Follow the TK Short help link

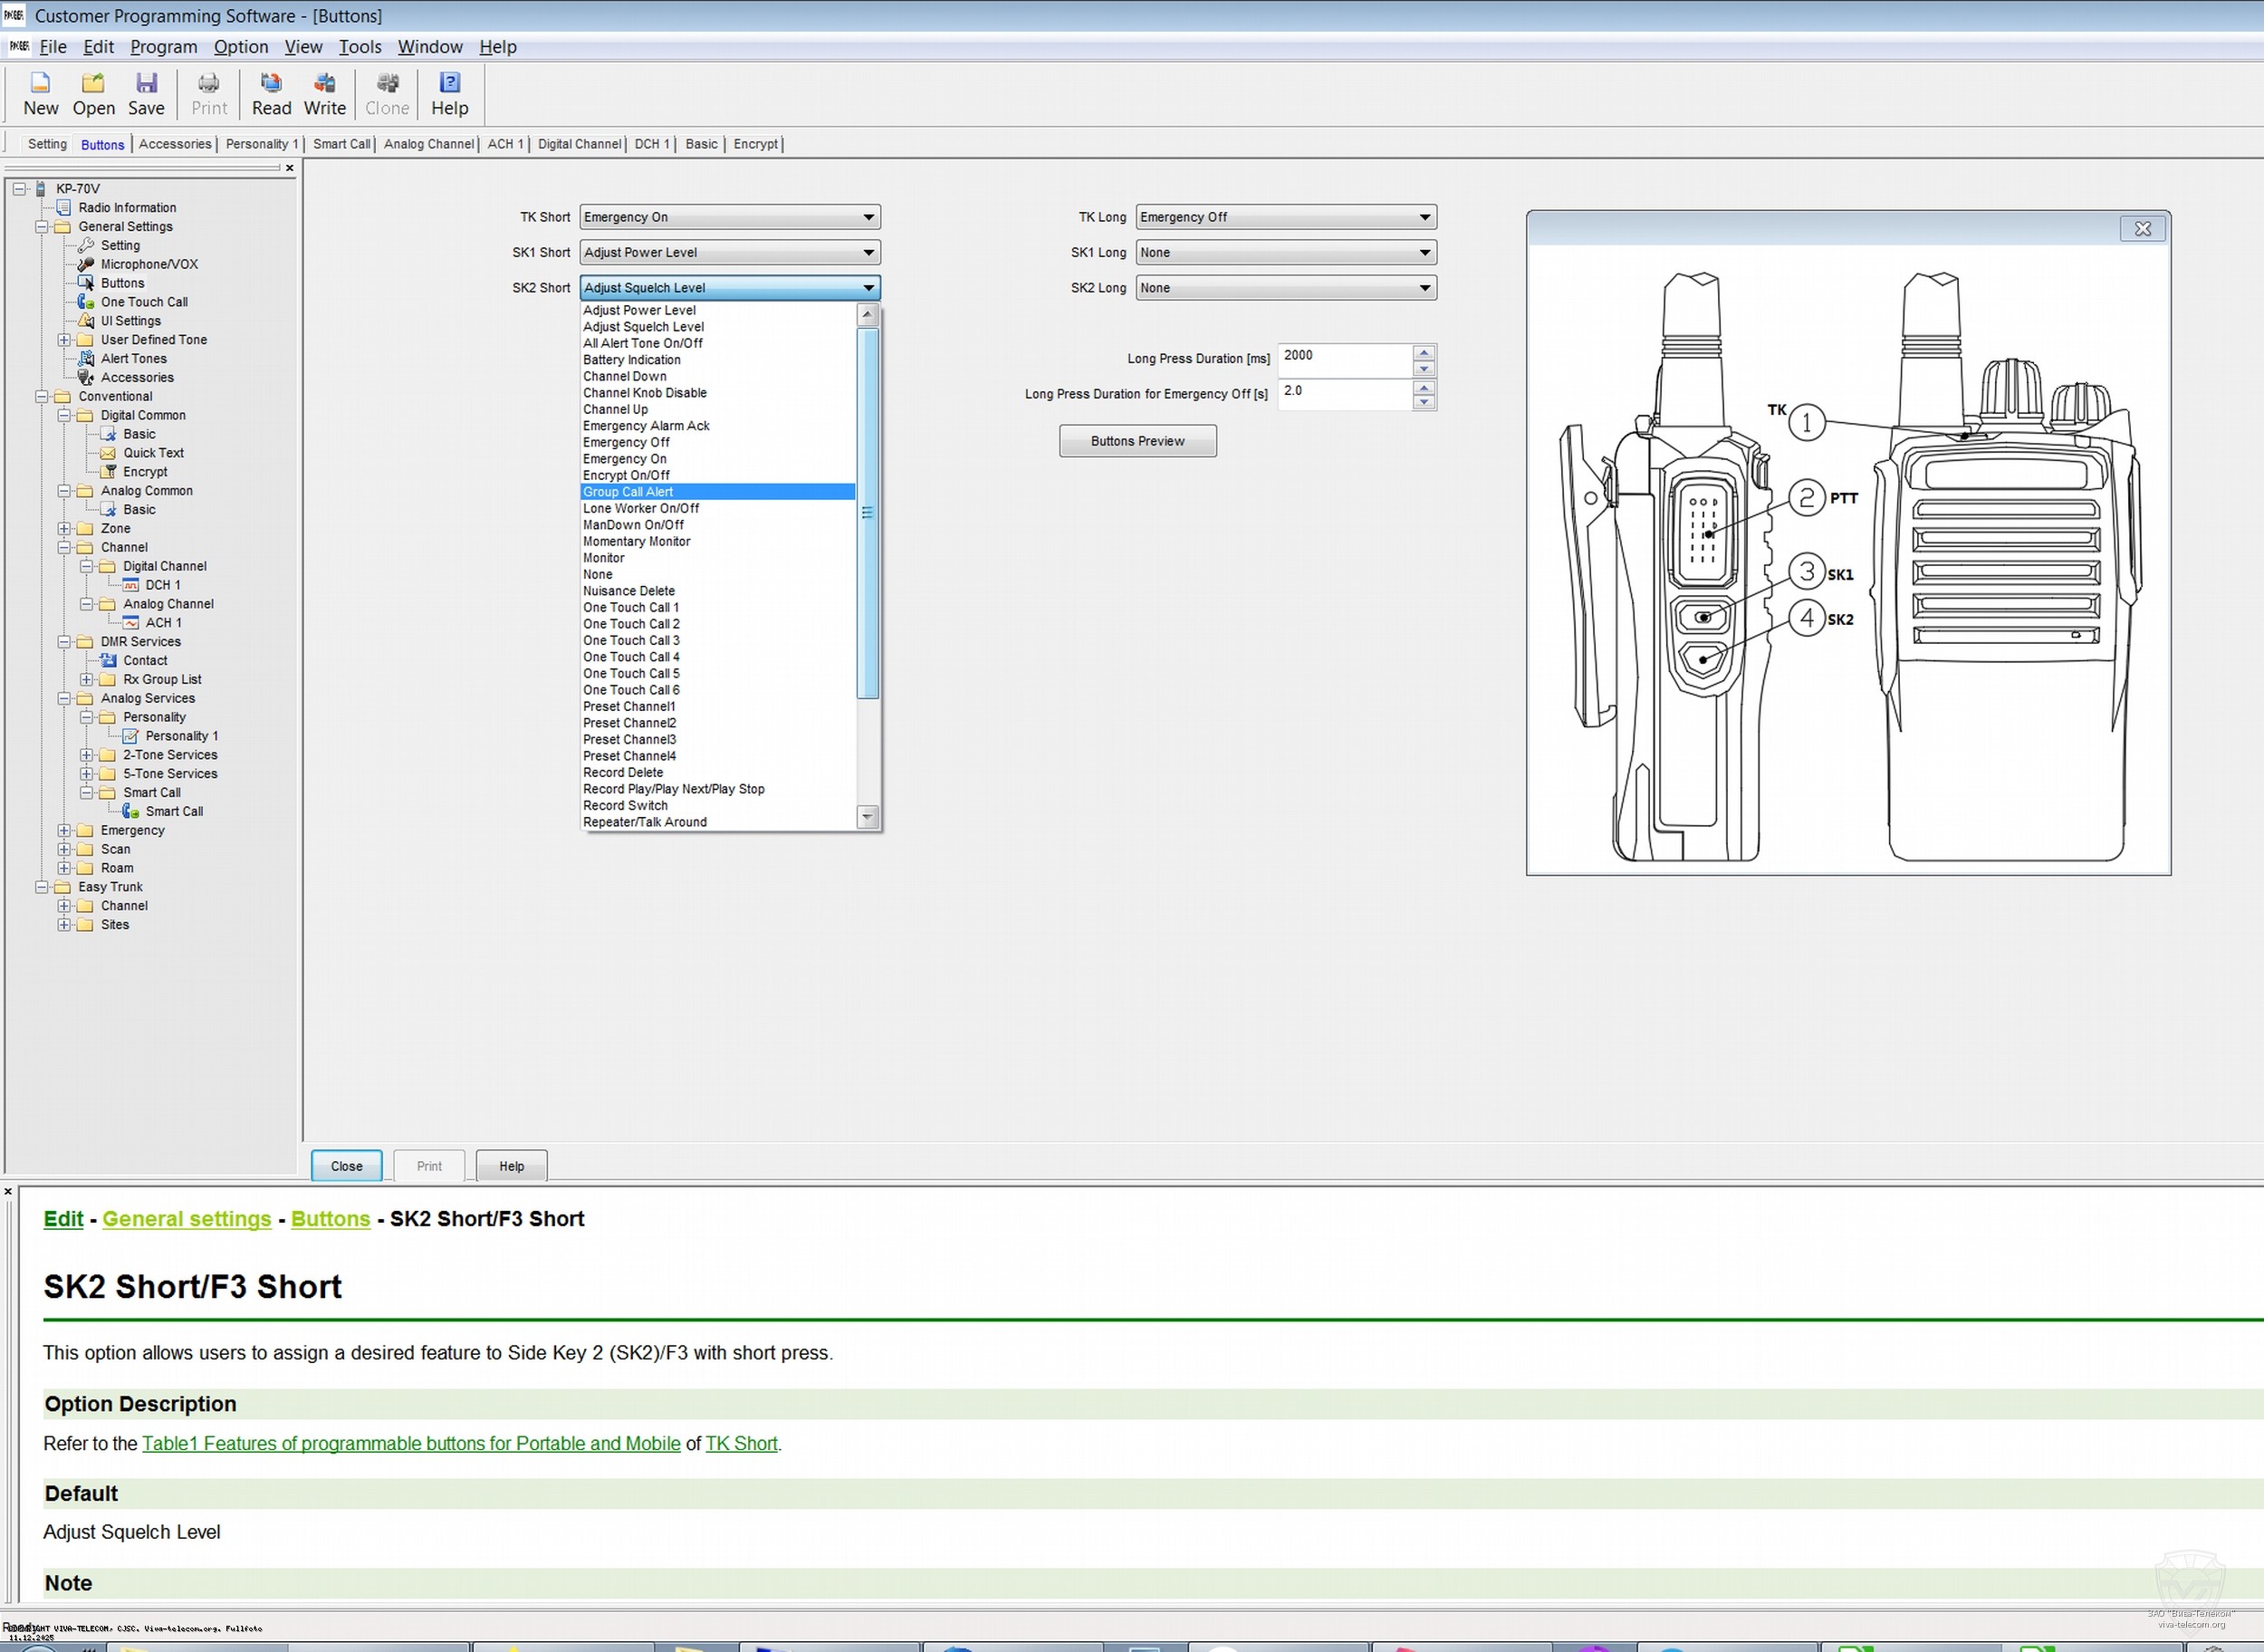click(x=741, y=1443)
